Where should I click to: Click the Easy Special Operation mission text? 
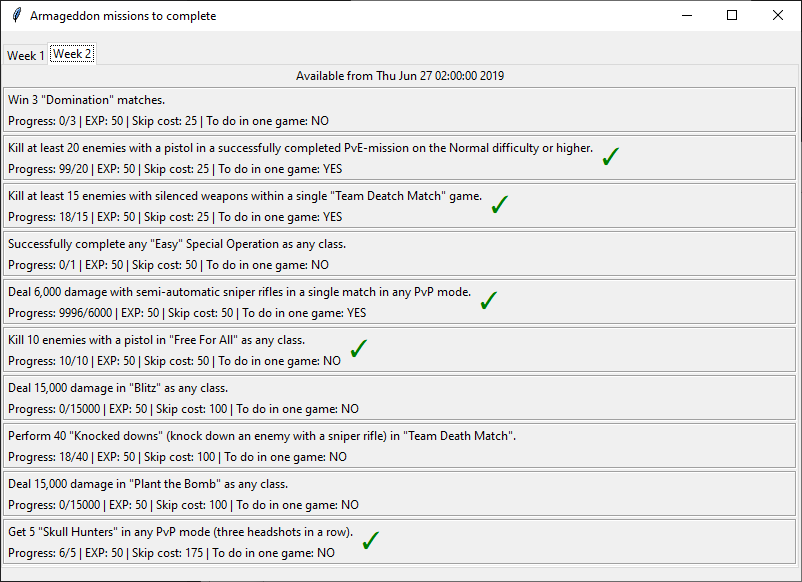coord(177,244)
